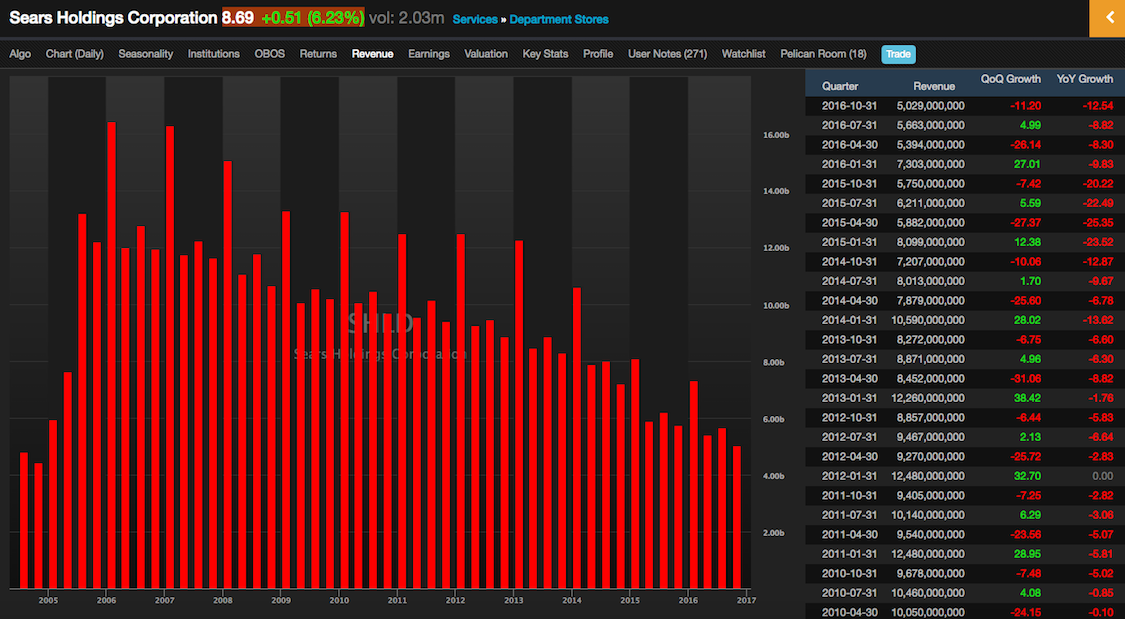Select revenue value 7,303,000,000
Image resolution: width=1125 pixels, height=619 pixels.
tap(931, 164)
